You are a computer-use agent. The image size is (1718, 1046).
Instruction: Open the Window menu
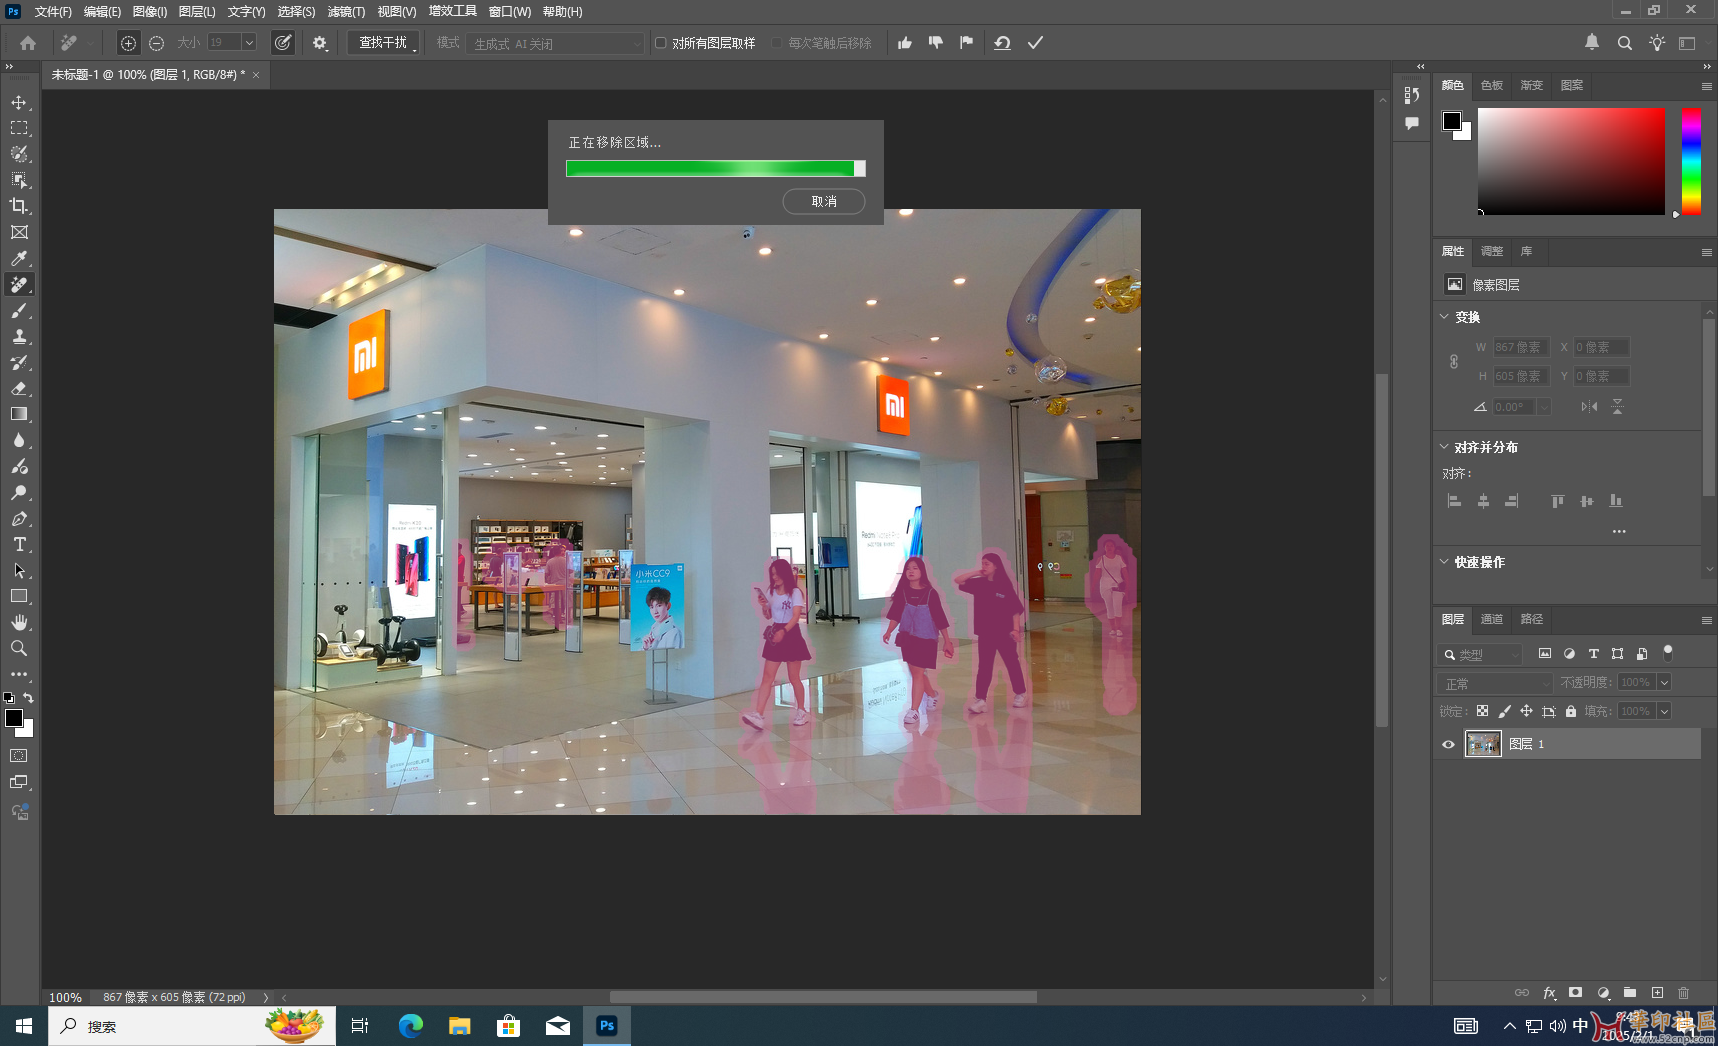(x=509, y=12)
